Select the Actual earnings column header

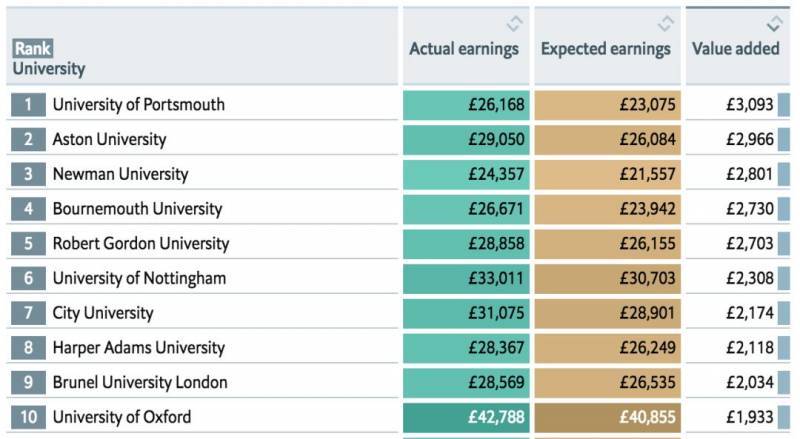click(464, 49)
